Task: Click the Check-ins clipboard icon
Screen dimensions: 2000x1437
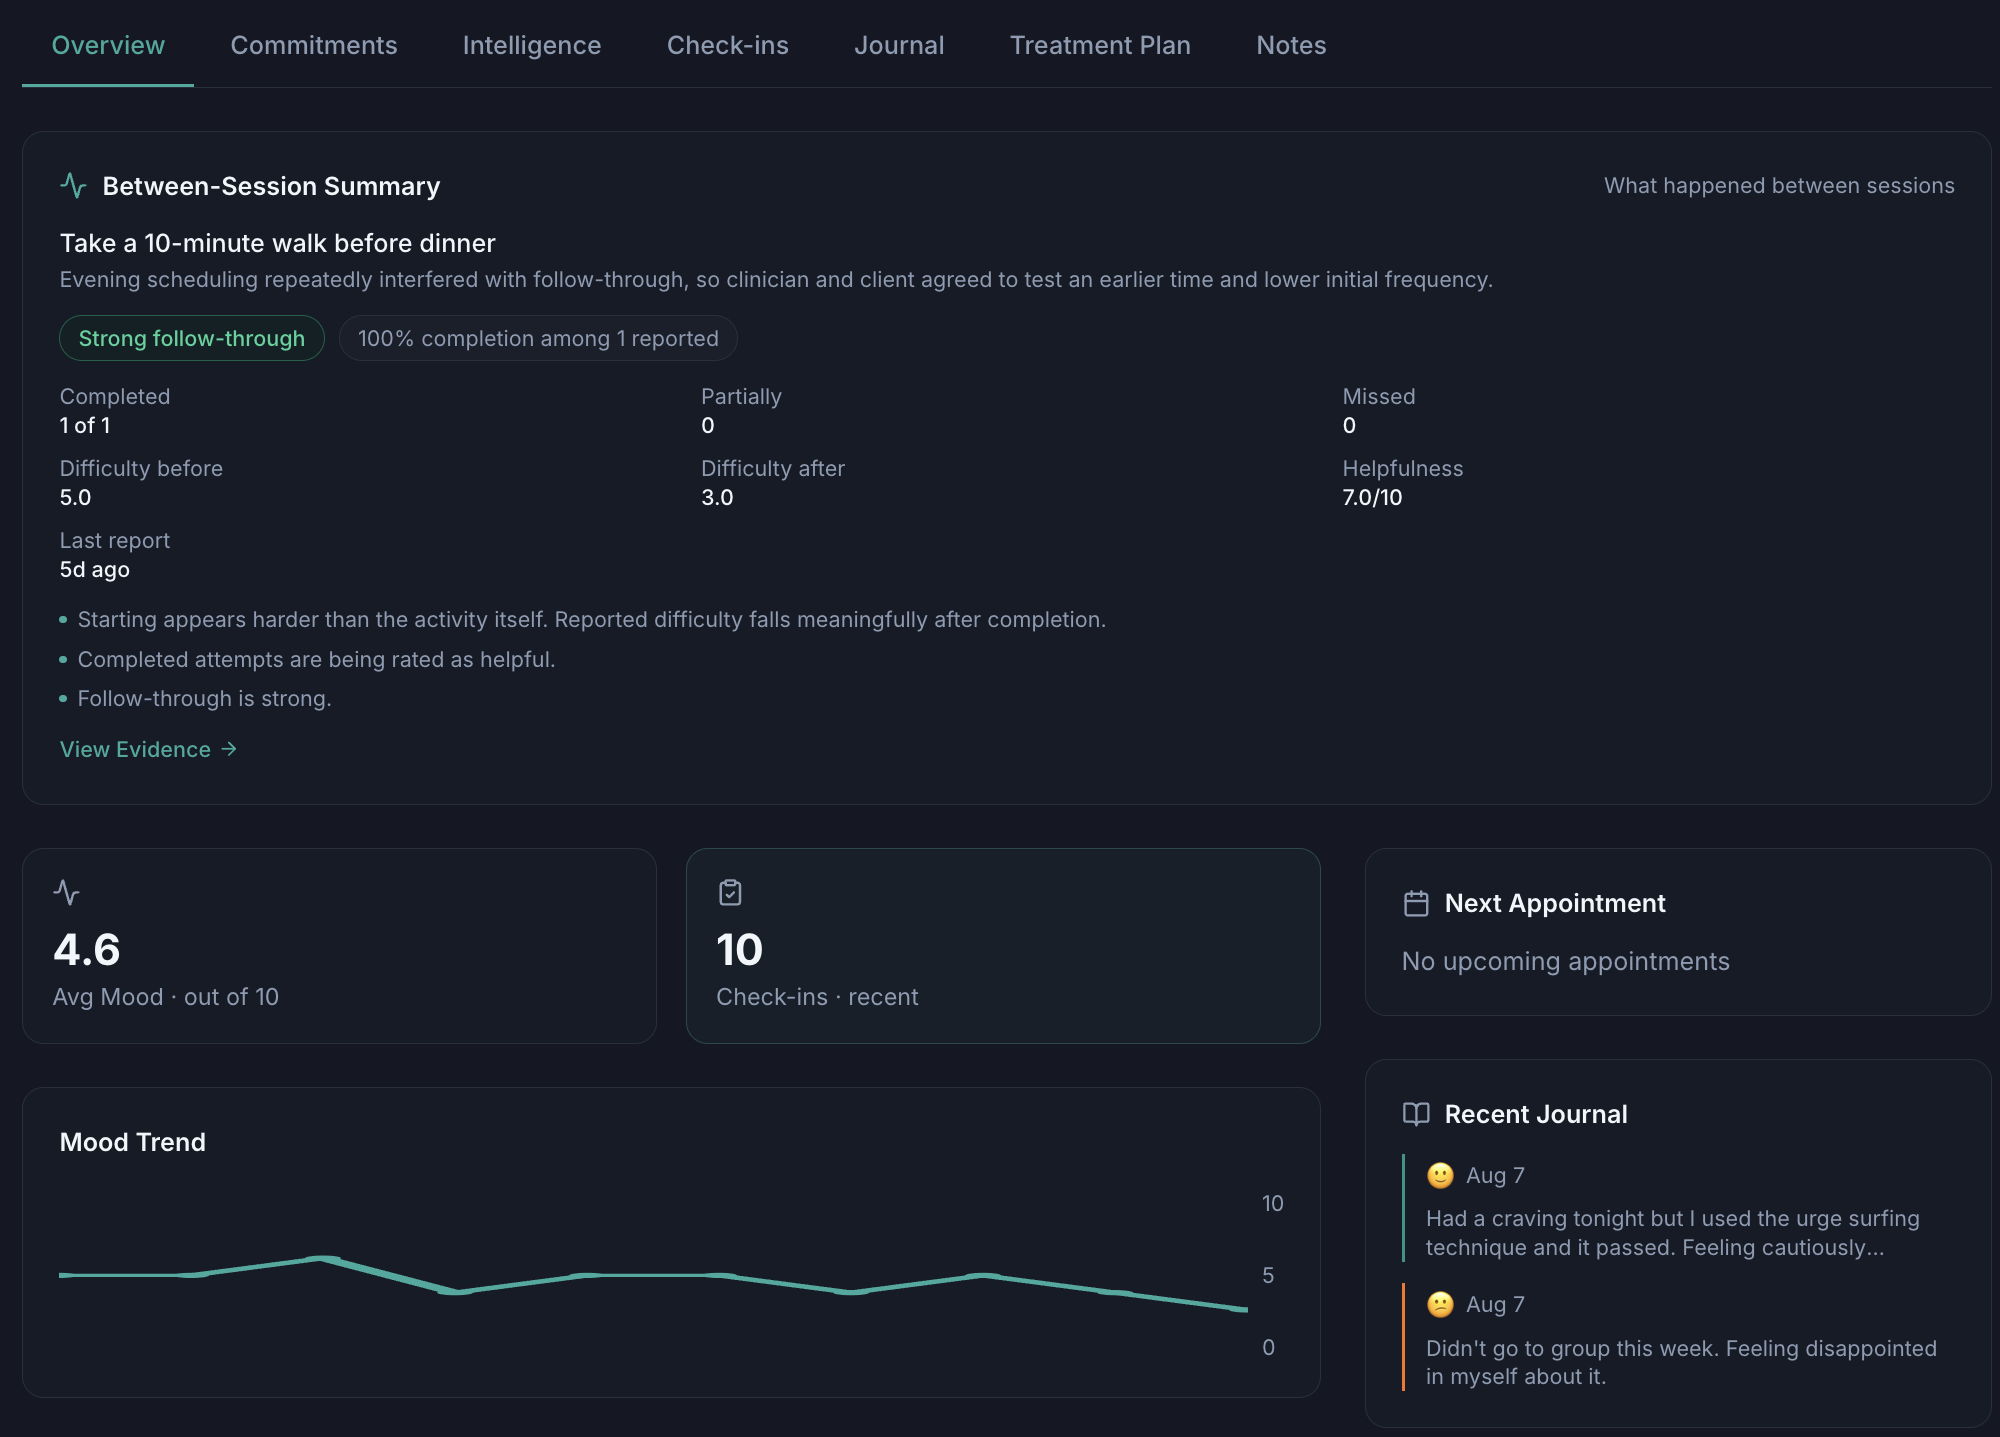Action: [x=730, y=892]
